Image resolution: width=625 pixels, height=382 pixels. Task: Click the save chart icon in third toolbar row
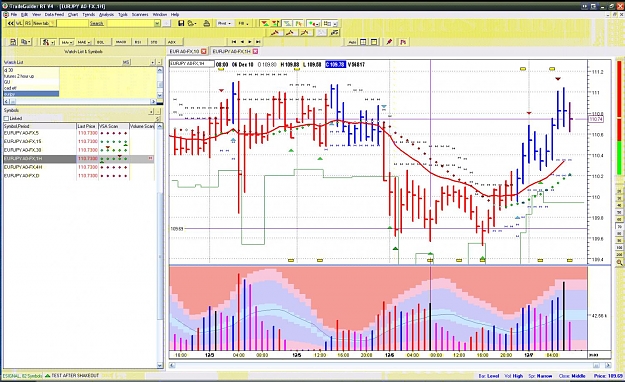(13, 42)
